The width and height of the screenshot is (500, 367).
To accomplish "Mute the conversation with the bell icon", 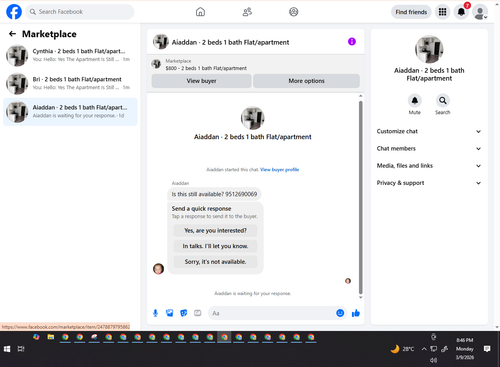I will click(x=415, y=100).
